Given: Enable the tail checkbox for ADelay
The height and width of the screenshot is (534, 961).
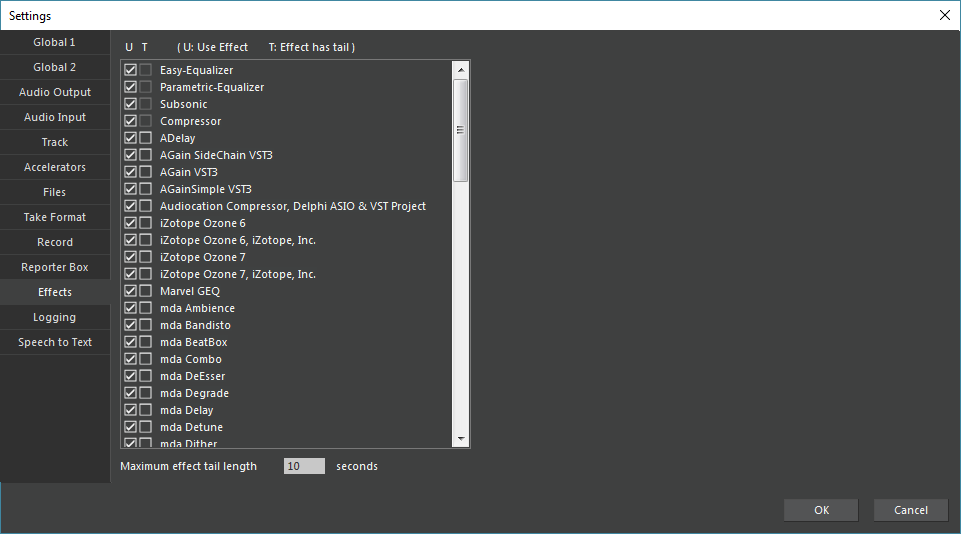Looking at the screenshot, I should [x=146, y=138].
